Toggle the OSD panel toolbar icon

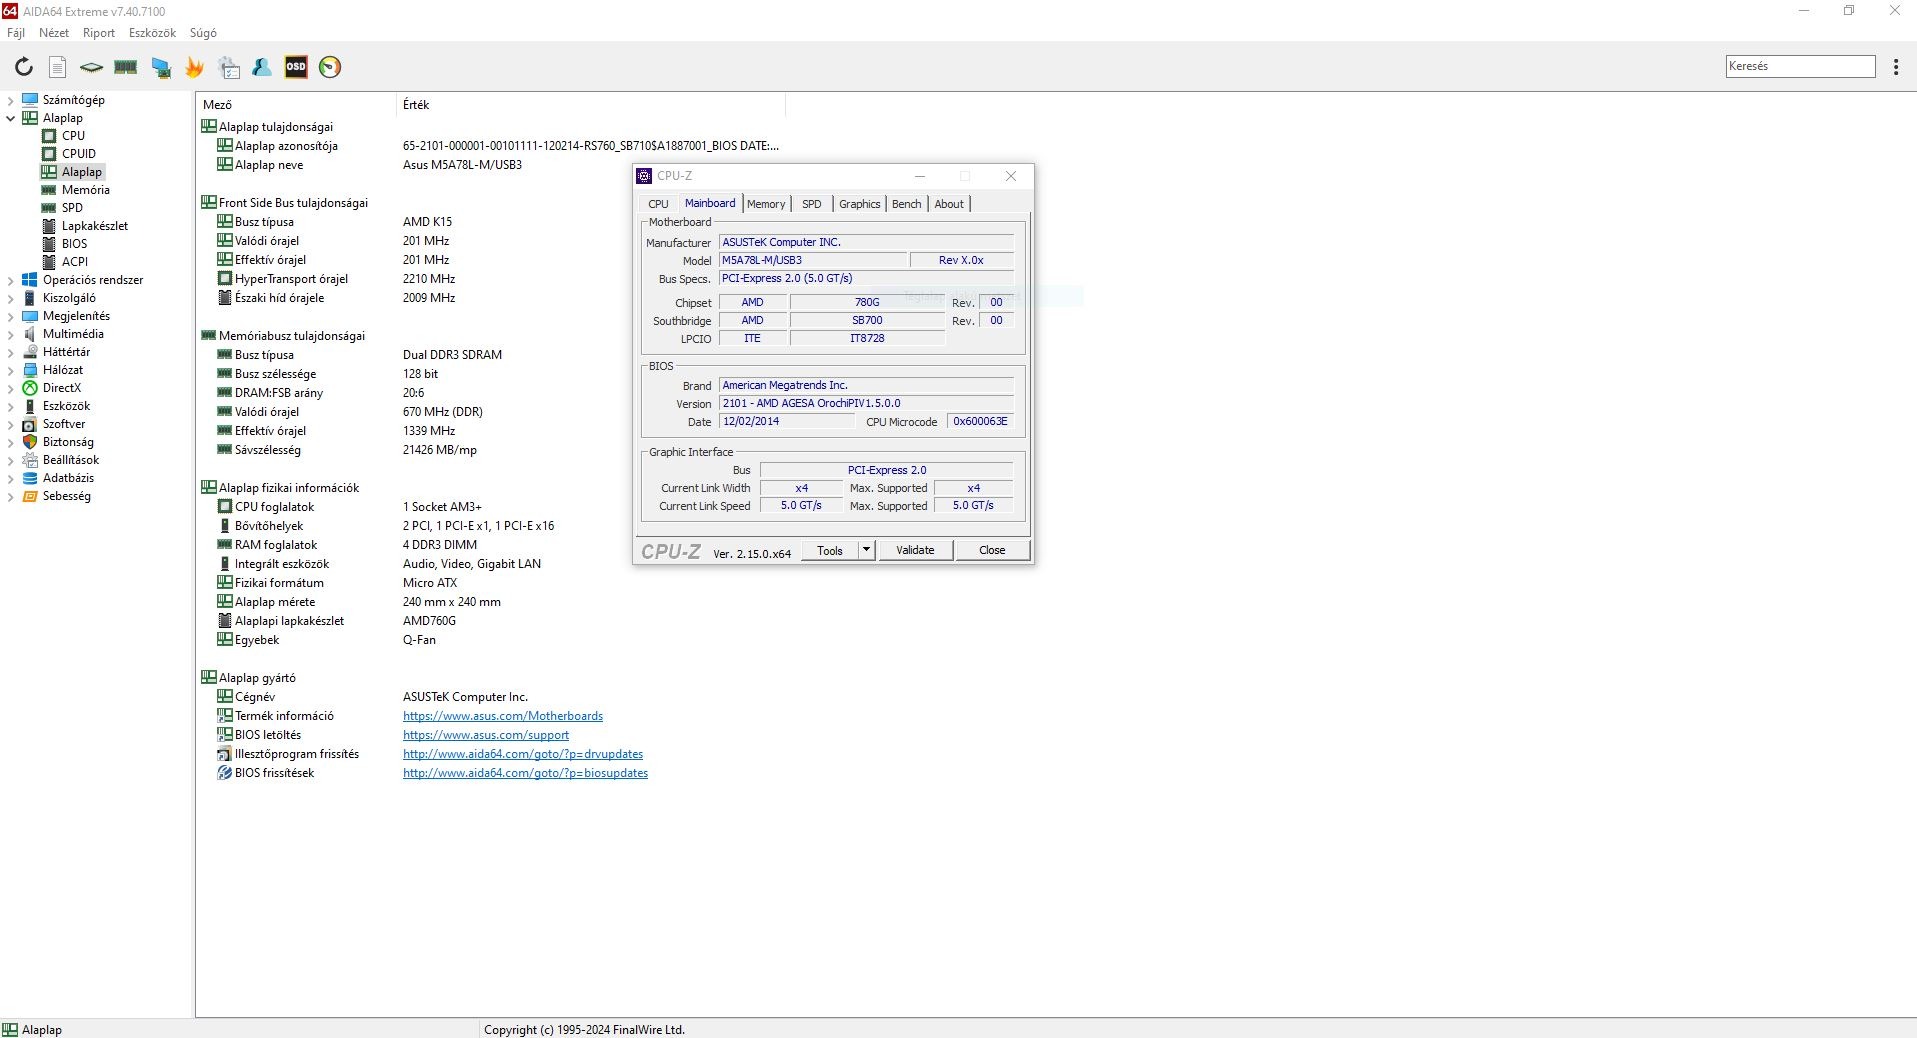click(296, 67)
